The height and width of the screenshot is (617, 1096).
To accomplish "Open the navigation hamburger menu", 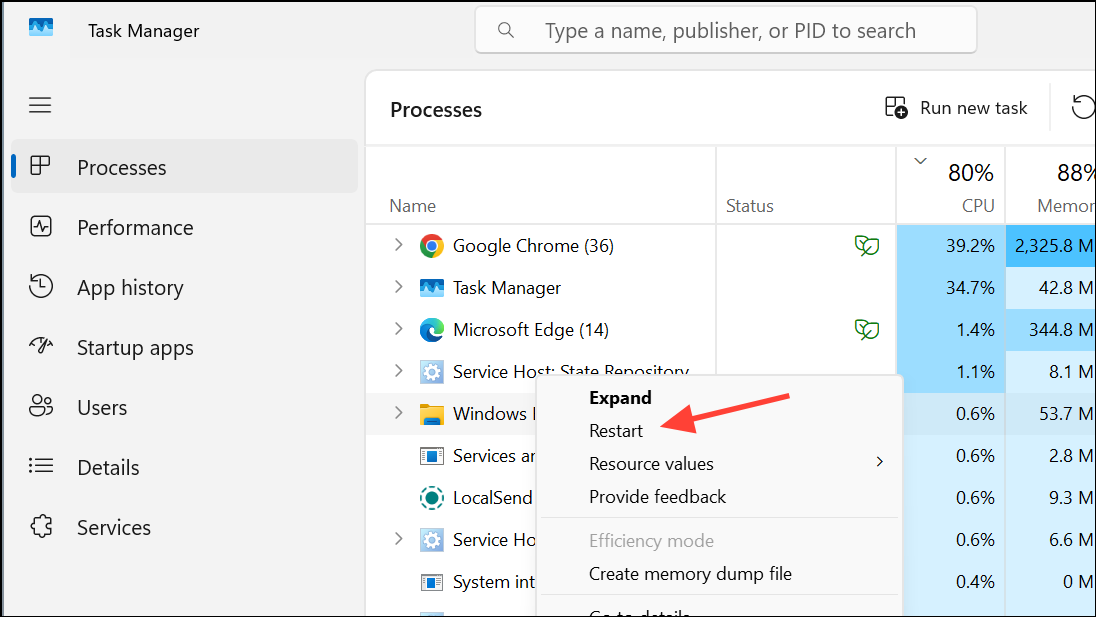I will coord(40,105).
